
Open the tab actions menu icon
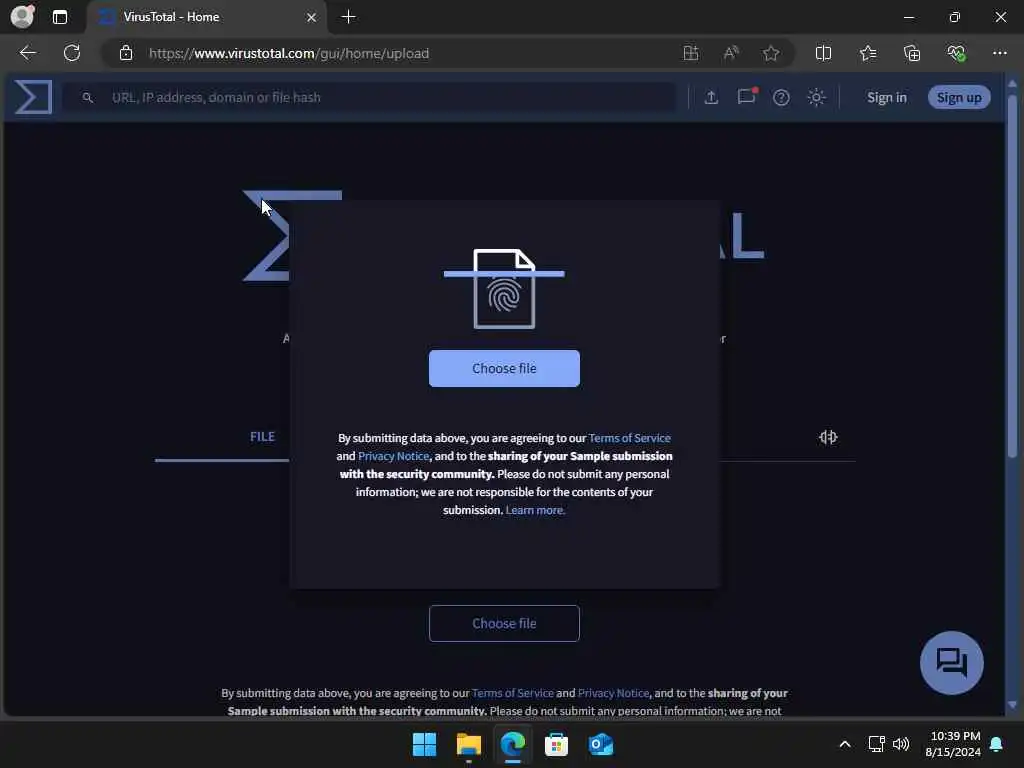click(x=60, y=17)
